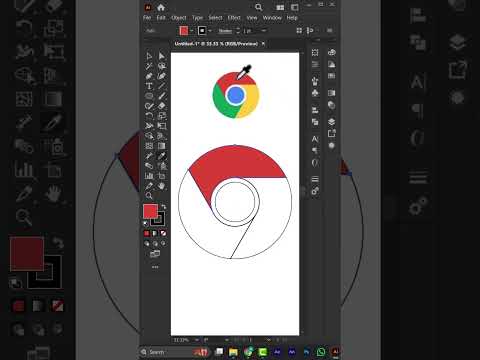This screenshot has width=480, height=360.
Task: Click the Home icon in title bar
Action: point(161,7)
